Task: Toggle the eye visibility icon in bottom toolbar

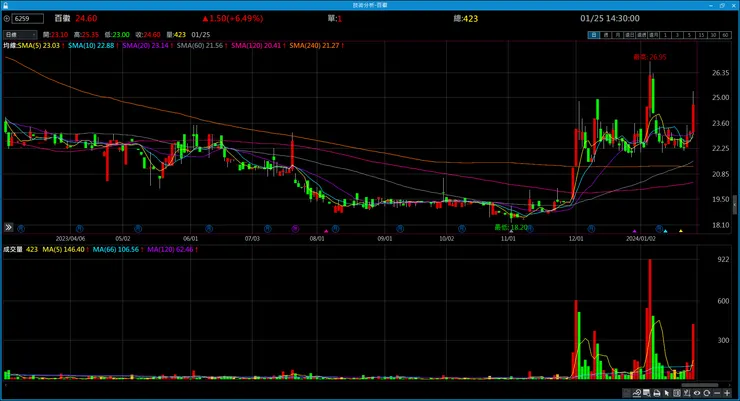Action: pyautogui.click(x=697, y=393)
